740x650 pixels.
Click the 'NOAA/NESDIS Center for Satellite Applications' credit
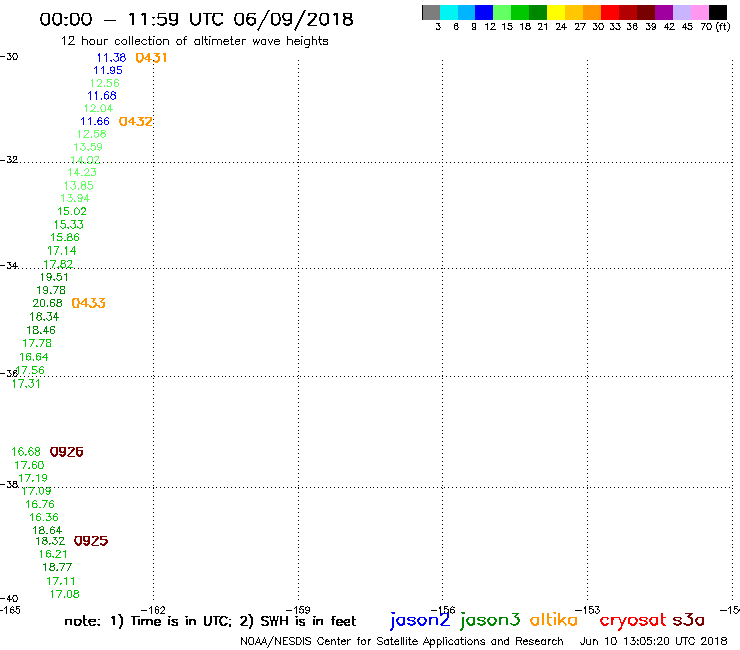pos(402,642)
